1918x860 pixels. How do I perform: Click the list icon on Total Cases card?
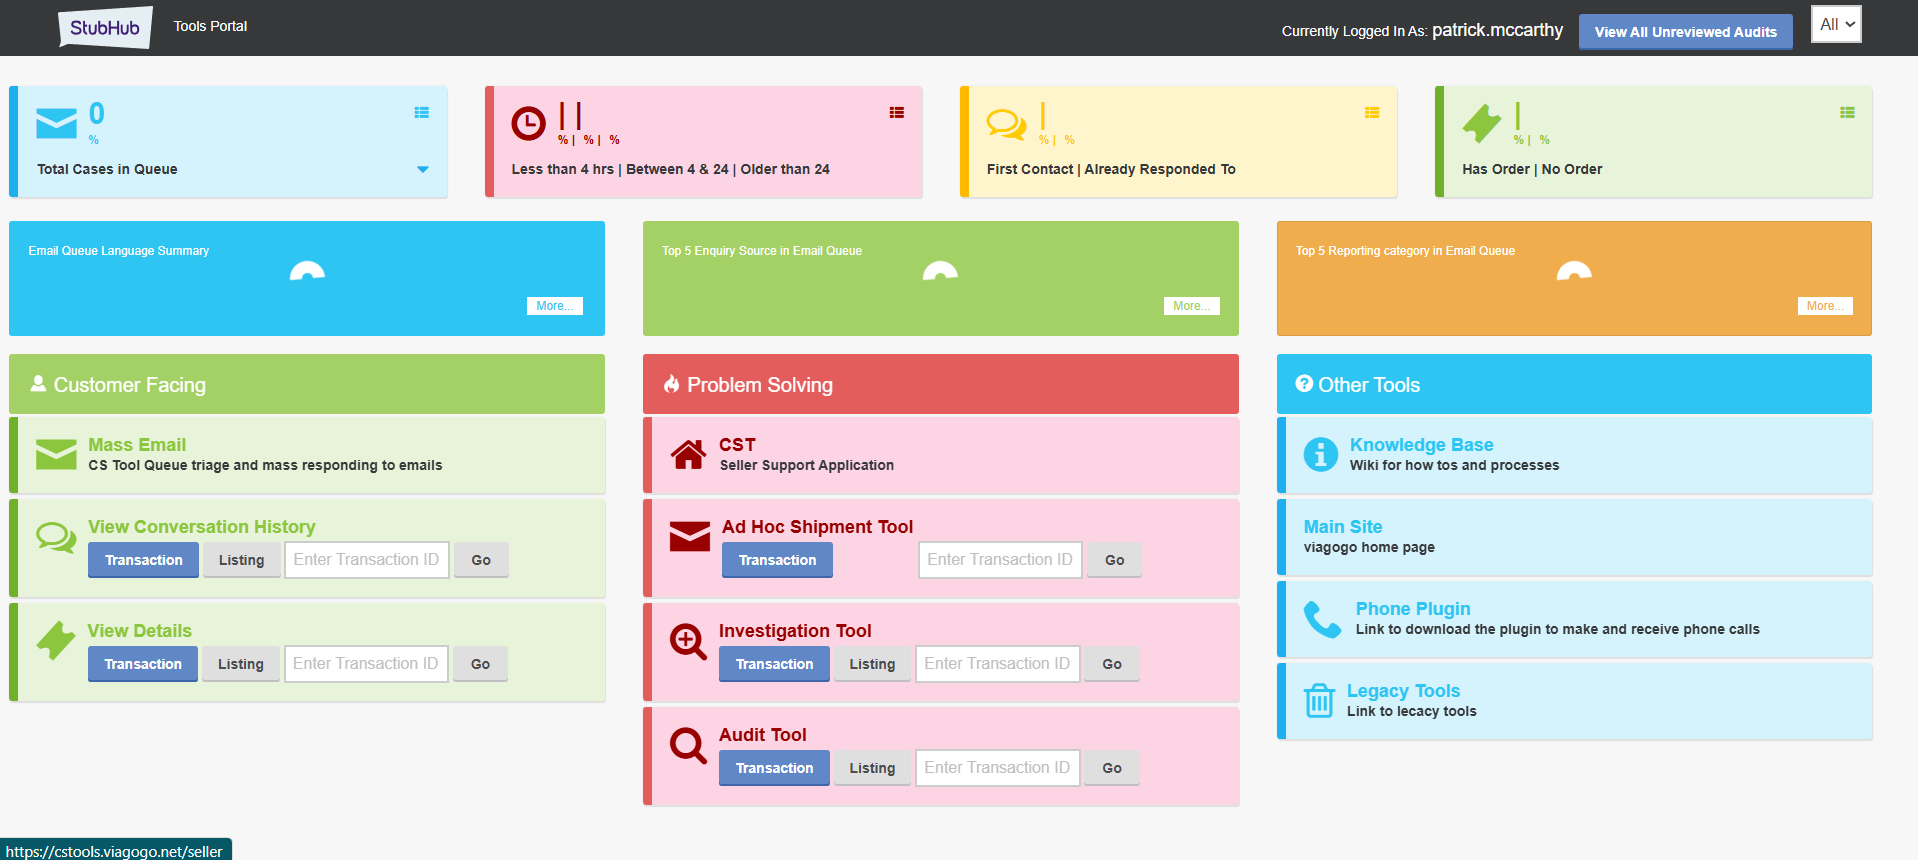tap(422, 113)
